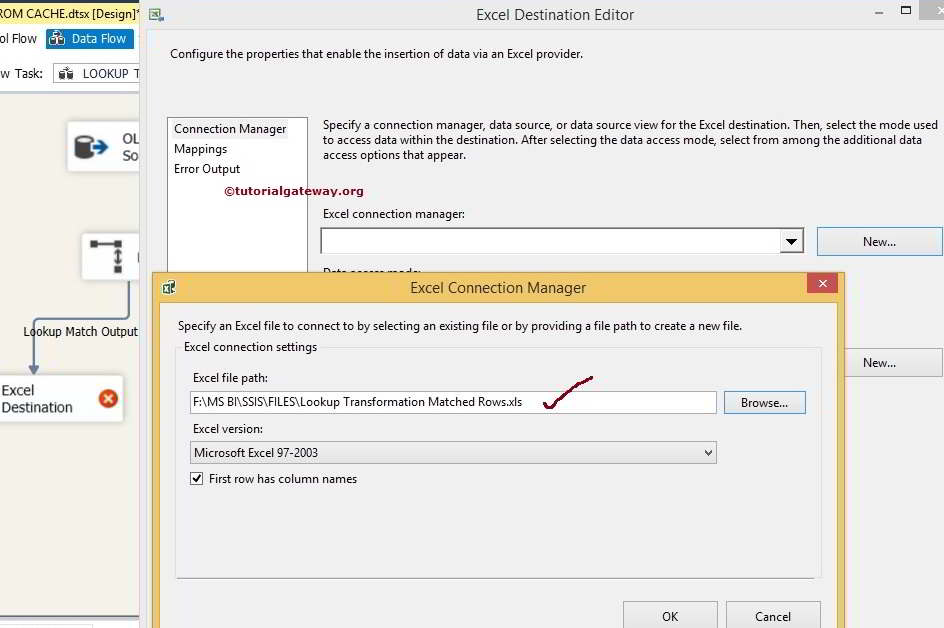Click the Data Flow tab icon
The width and height of the screenshot is (944, 628).
click(x=57, y=38)
